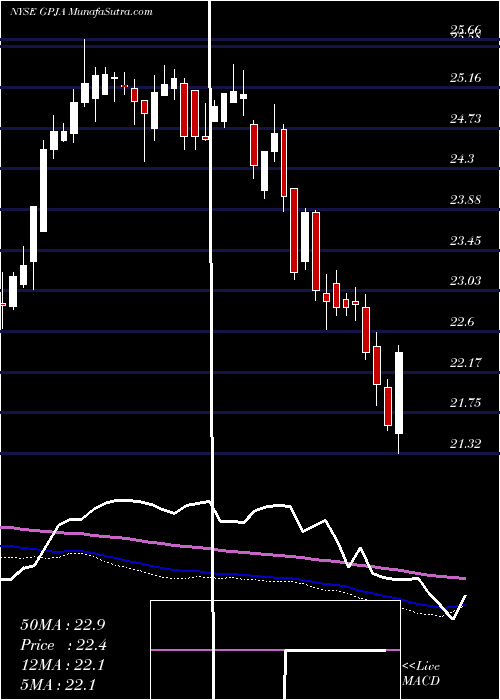Click the 23.45 price axis label
The image size is (500, 700).
tap(465, 241)
